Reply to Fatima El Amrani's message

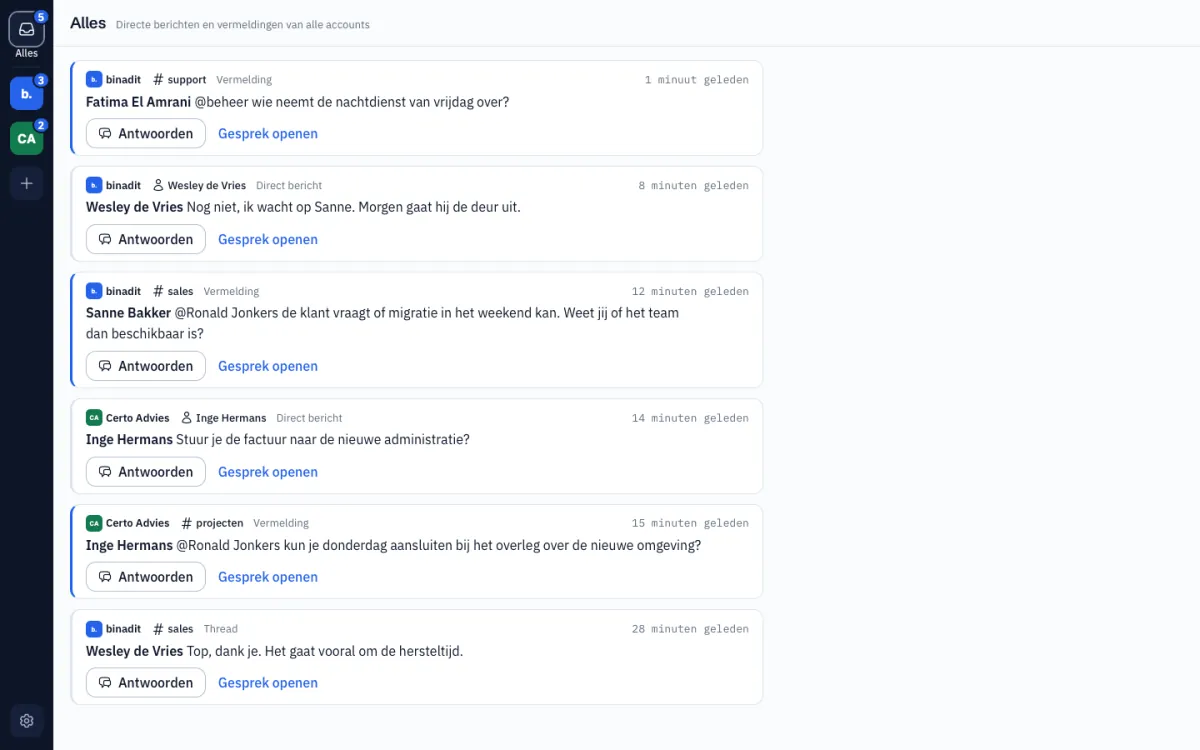[x=146, y=133]
